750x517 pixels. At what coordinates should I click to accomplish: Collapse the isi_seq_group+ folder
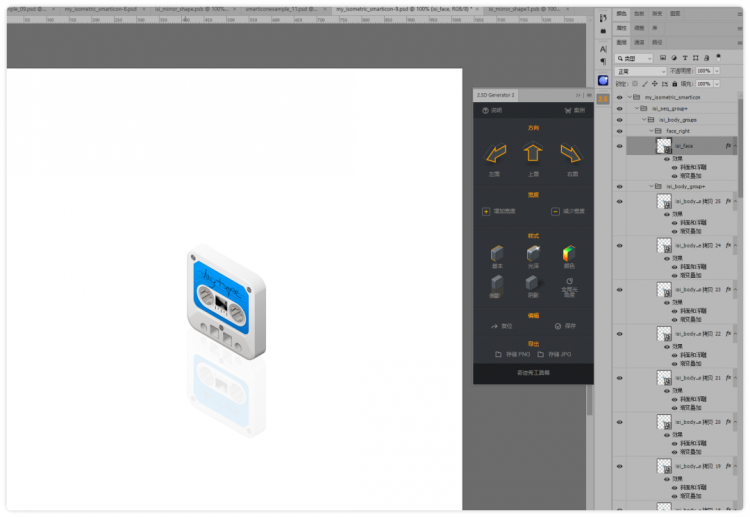pos(637,109)
